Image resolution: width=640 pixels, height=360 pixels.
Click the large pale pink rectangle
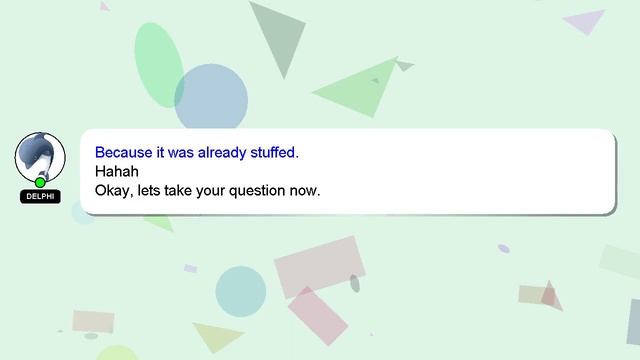pos(320,267)
